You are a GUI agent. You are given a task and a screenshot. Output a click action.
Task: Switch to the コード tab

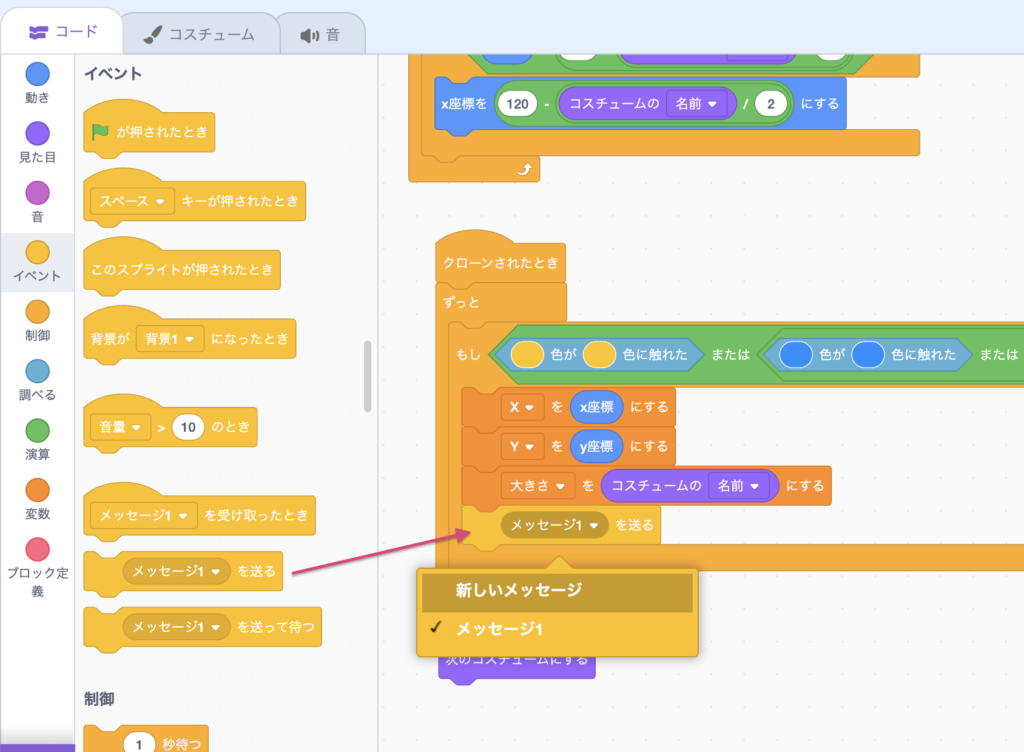click(x=63, y=32)
